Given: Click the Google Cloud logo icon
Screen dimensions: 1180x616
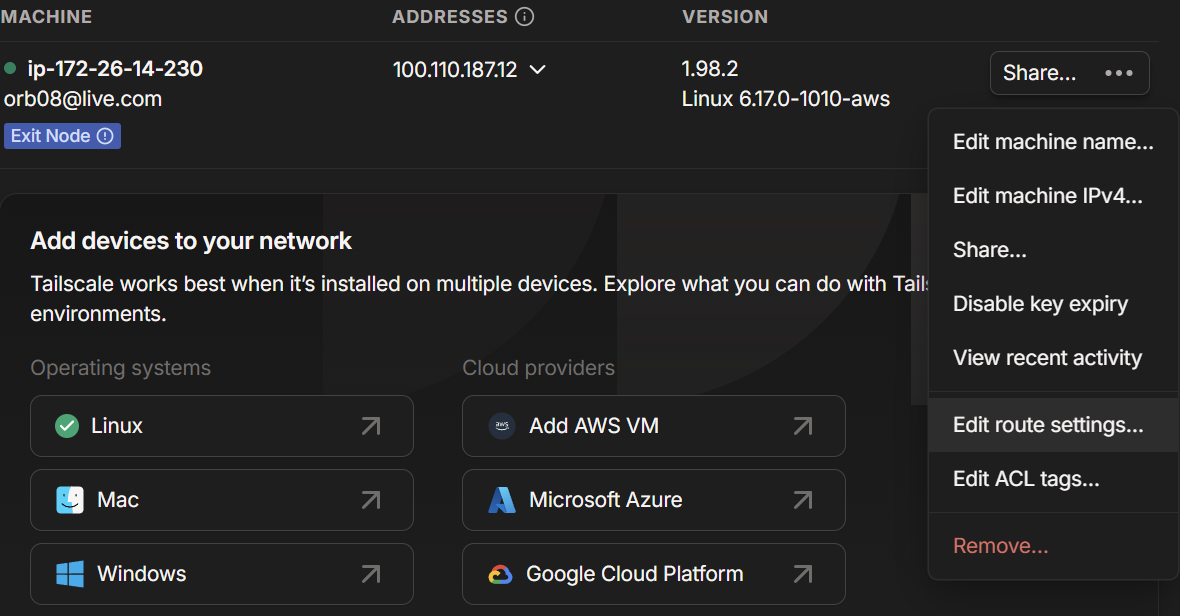Looking at the screenshot, I should click(500, 575).
